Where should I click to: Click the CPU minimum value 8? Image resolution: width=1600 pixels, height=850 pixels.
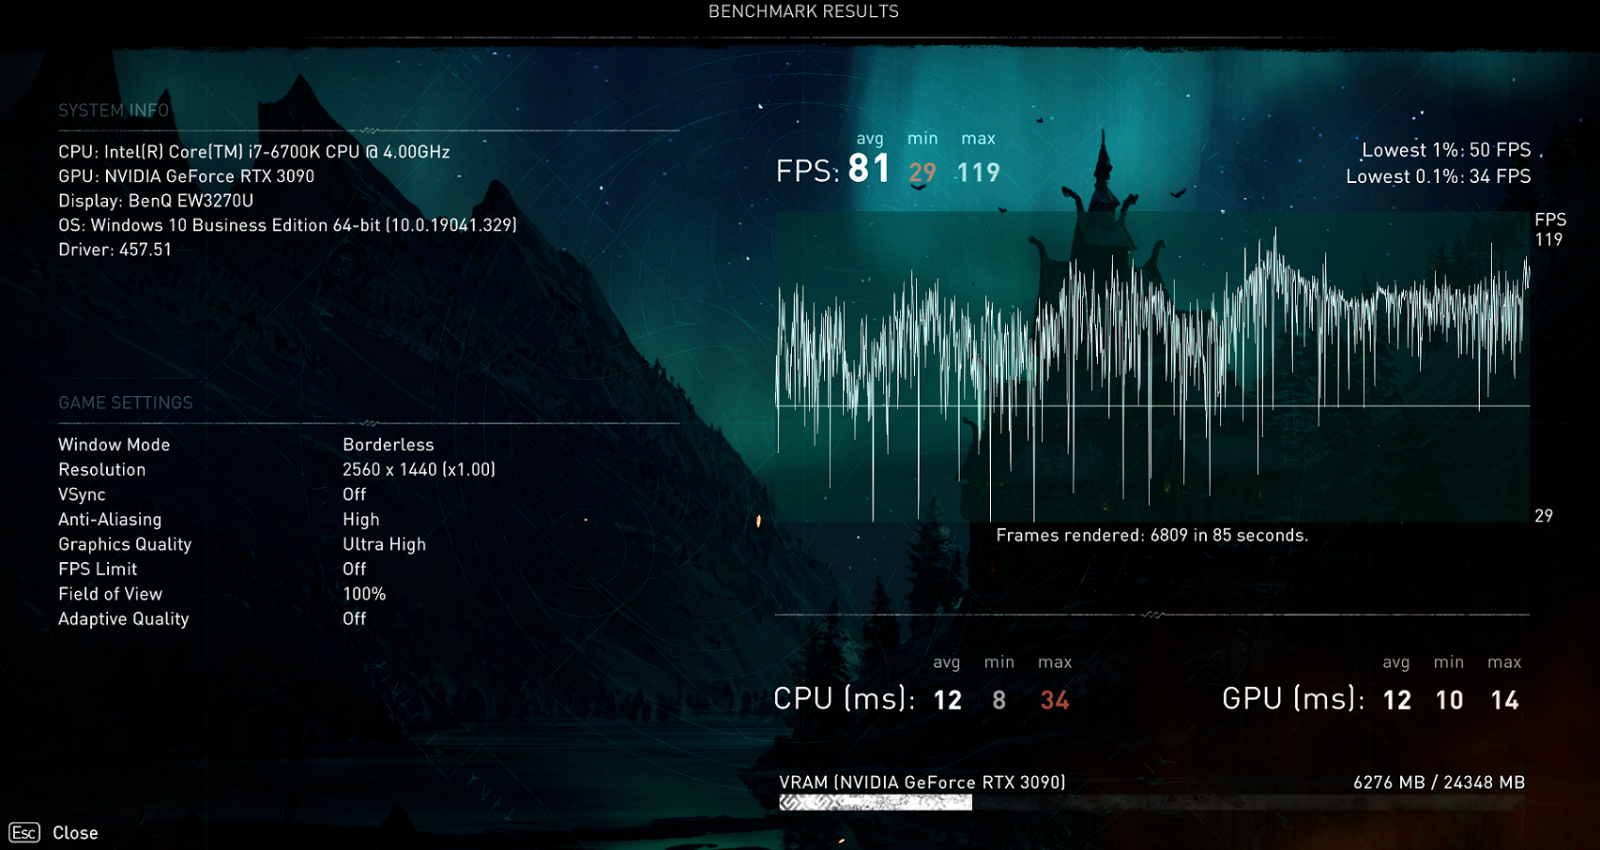coord(999,701)
